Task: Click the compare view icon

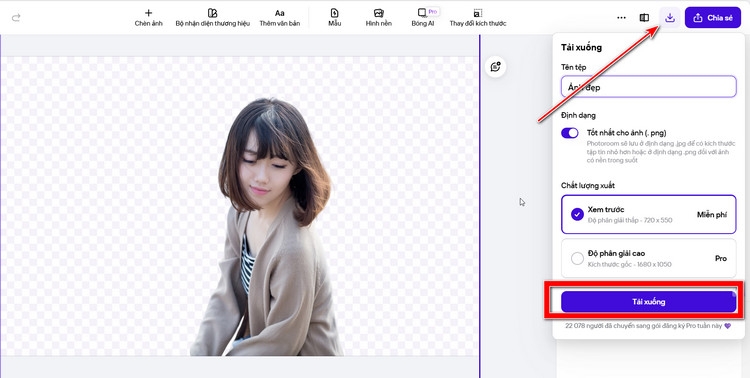Action: (644, 18)
